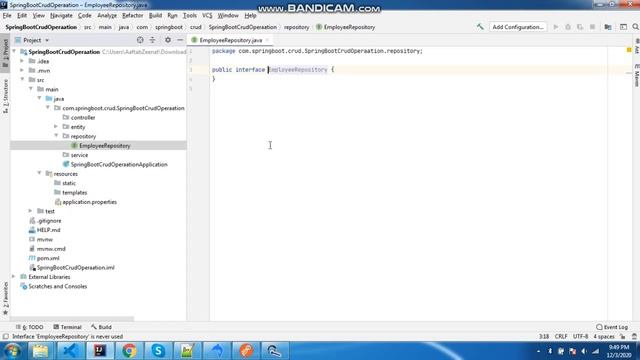Open the Build menu
The height and width of the screenshot is (360, 640).
point(155,16)
